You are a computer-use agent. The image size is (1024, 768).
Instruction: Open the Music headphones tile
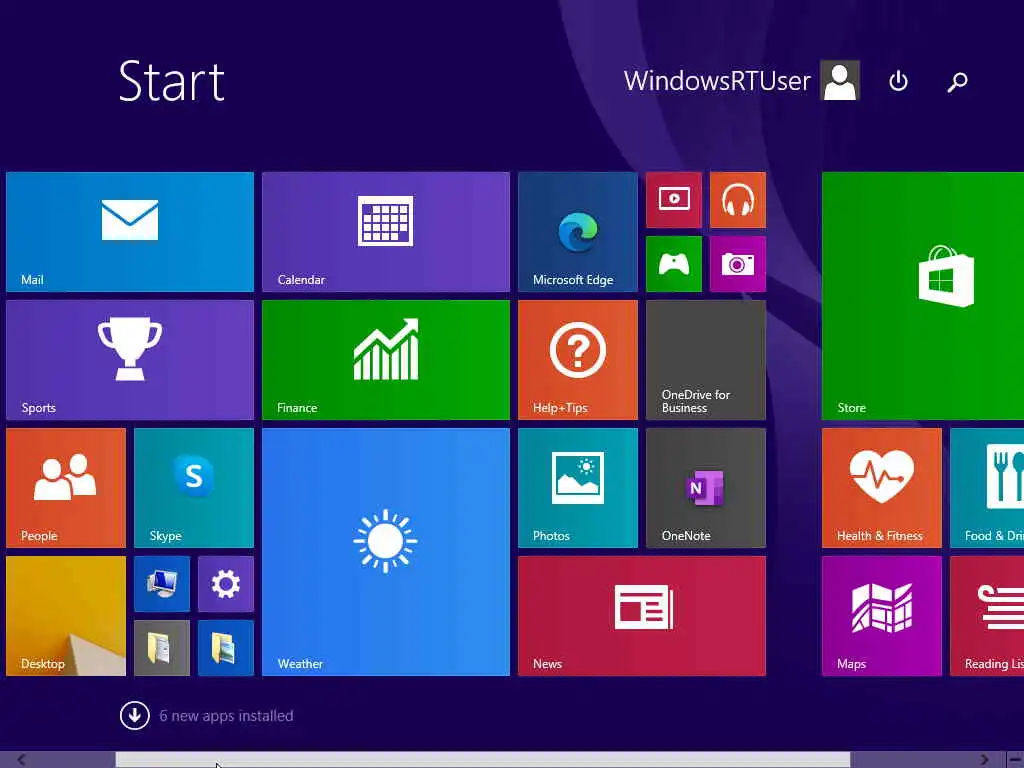pyautogui.click(x=738, y=200)
